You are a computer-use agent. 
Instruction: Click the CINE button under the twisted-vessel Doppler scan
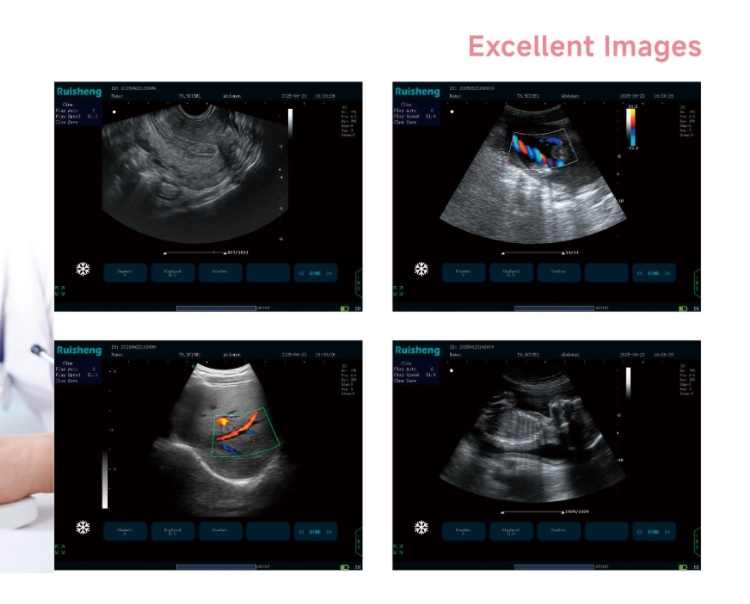pos(654,273)
